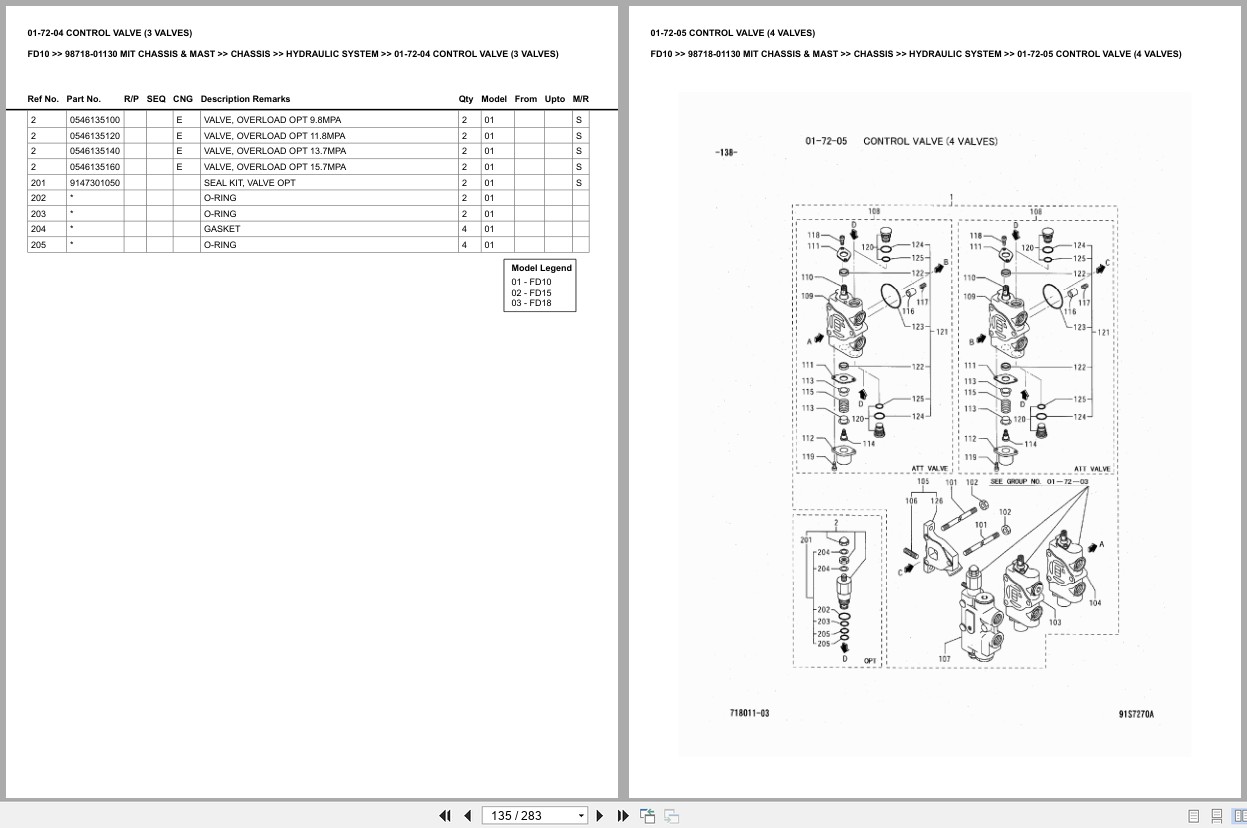
Task: Click 02 - FD15 in Model Legend
Action: click(531, 293)
